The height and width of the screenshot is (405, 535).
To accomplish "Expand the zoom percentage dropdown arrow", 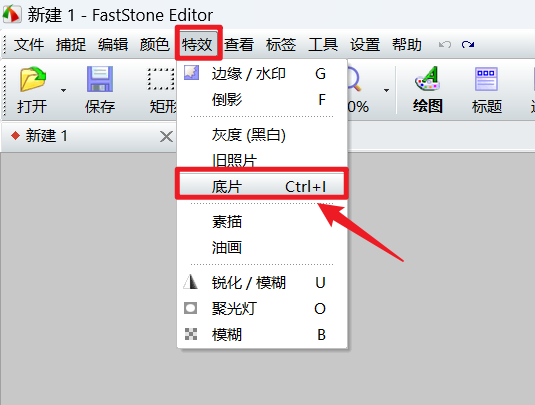I will coord(386,90).
